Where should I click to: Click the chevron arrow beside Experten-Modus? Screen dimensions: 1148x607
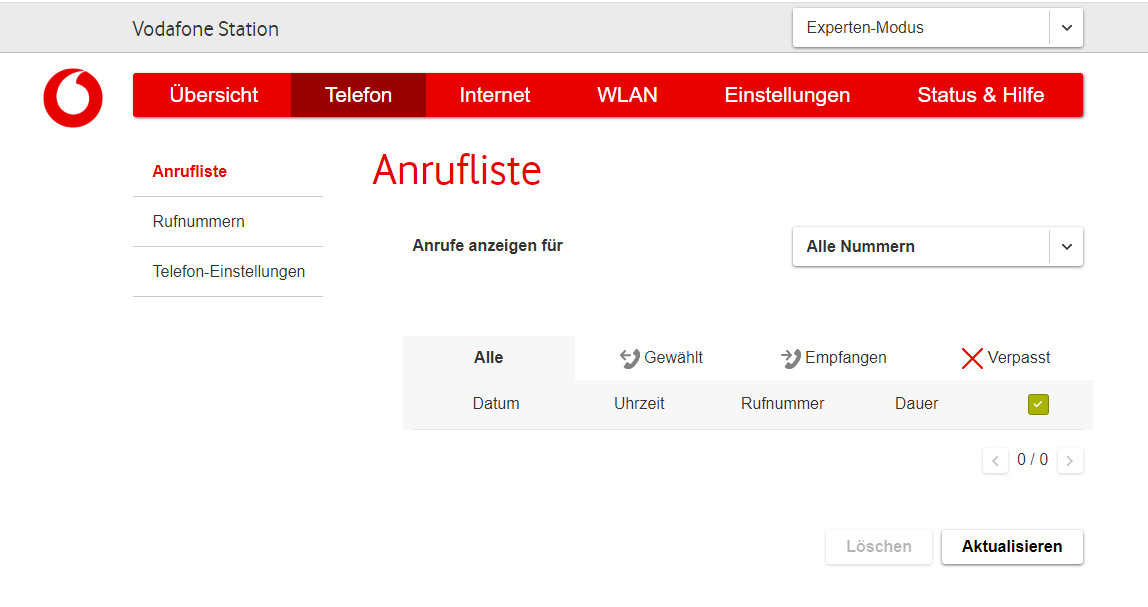[1066, 28]
